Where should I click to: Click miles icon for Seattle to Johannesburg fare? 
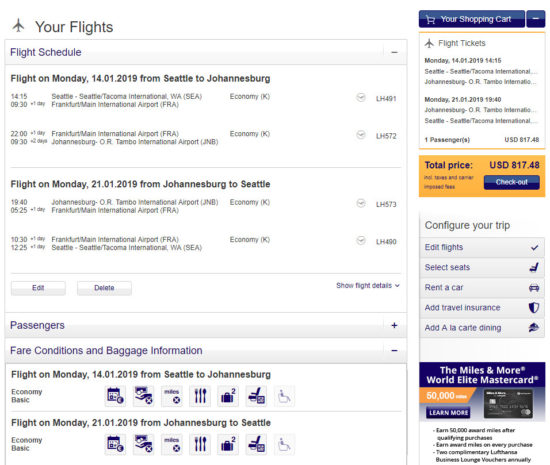172,396
